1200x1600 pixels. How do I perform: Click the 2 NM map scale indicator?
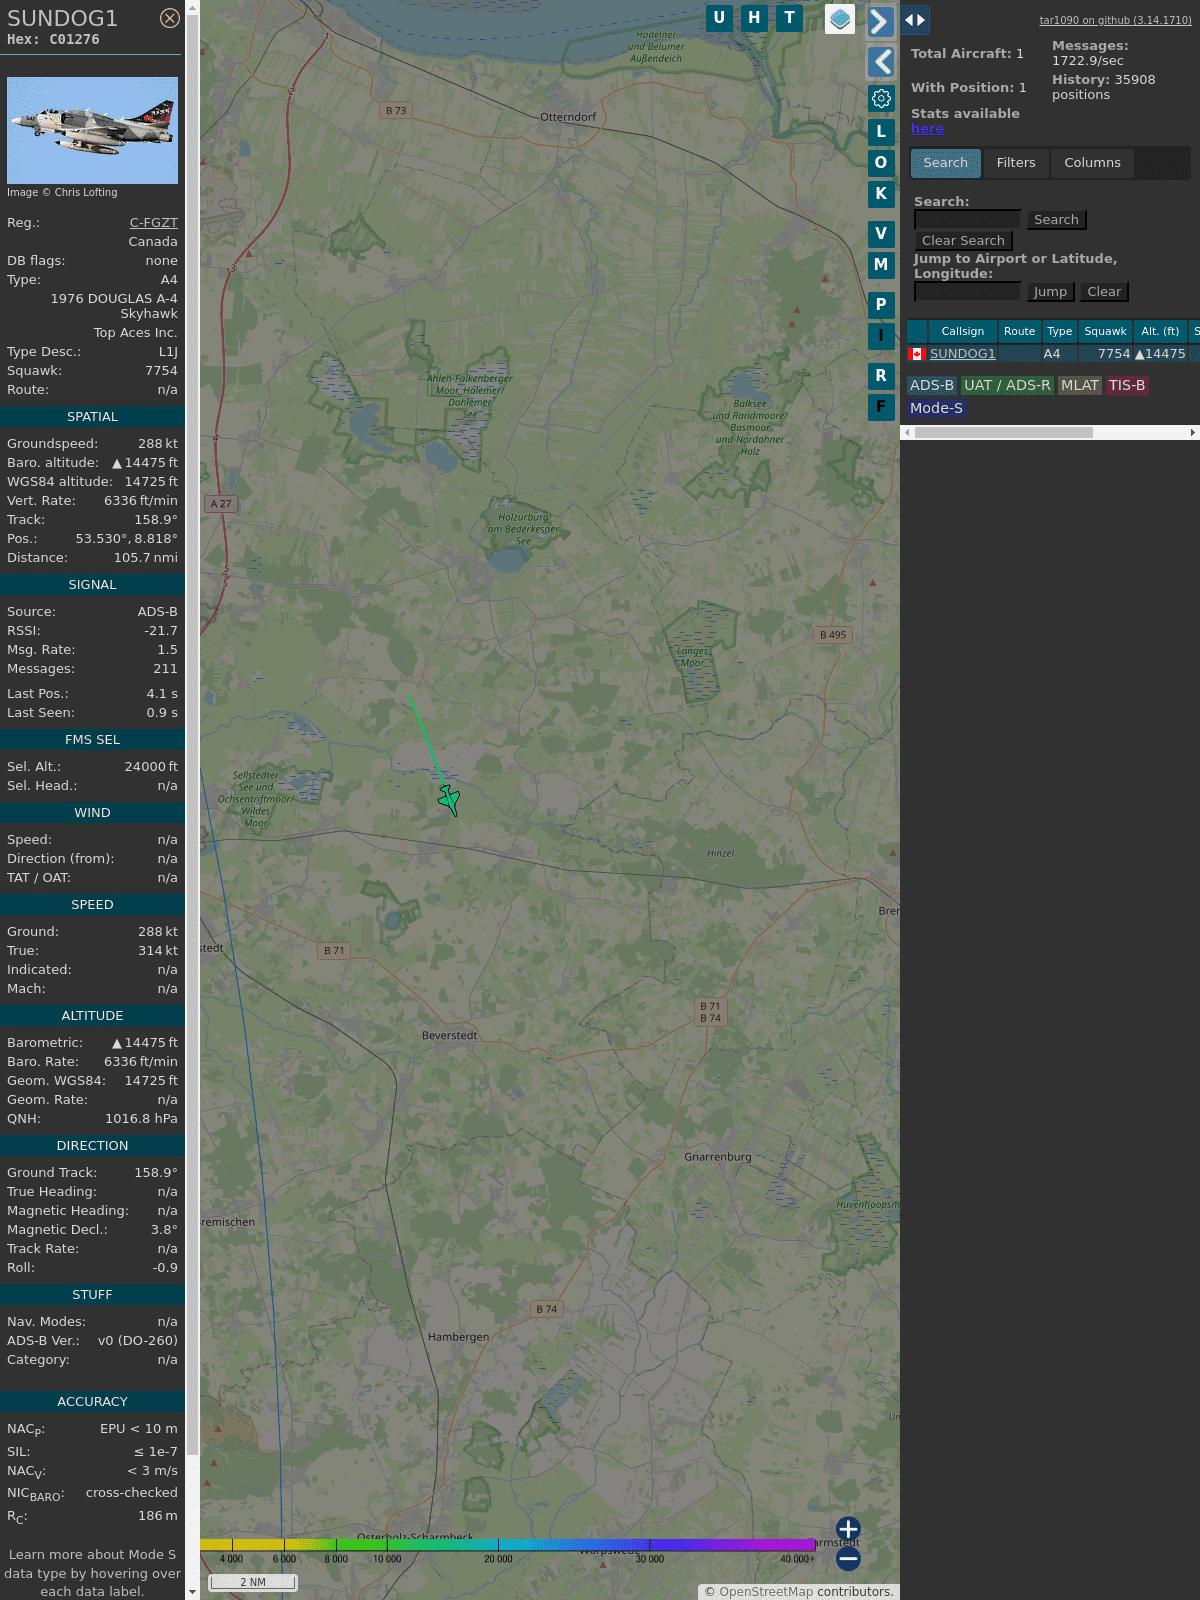pos(253,1582)
